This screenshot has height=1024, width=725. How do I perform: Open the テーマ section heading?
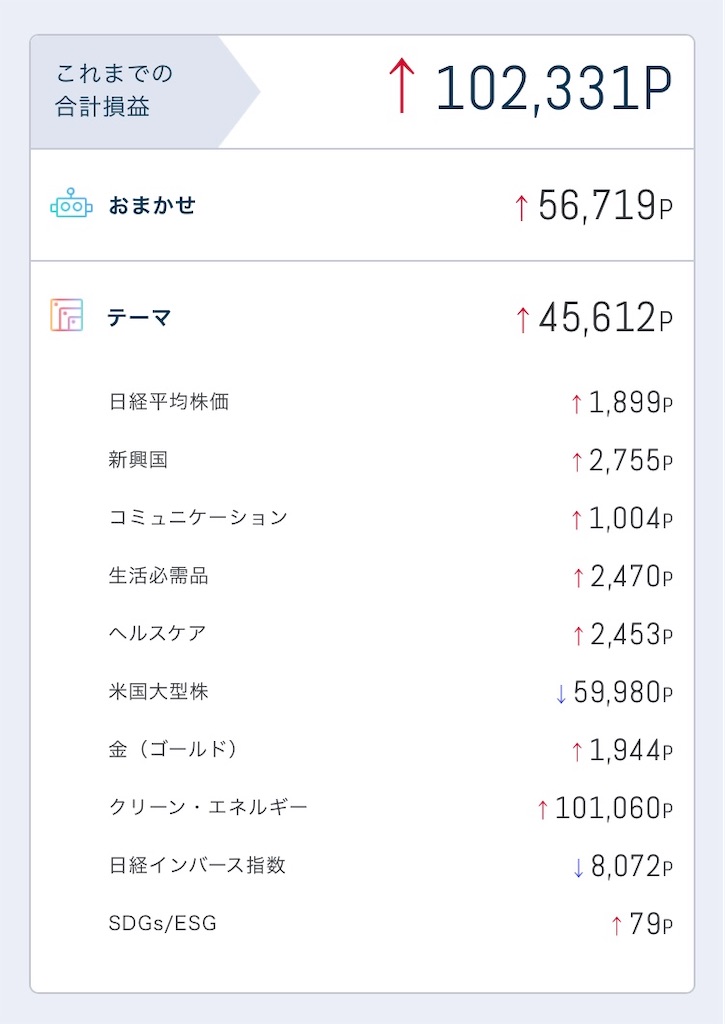pos(139,317)
